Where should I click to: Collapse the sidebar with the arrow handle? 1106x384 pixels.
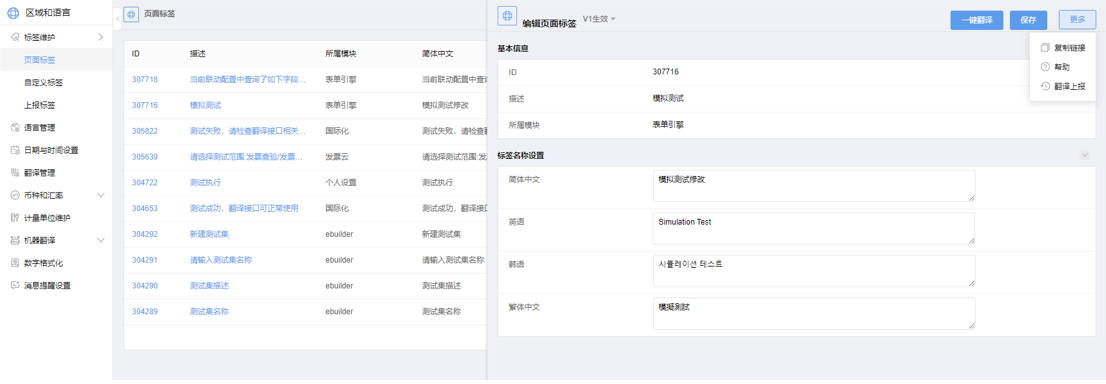[x=117, y=19]
